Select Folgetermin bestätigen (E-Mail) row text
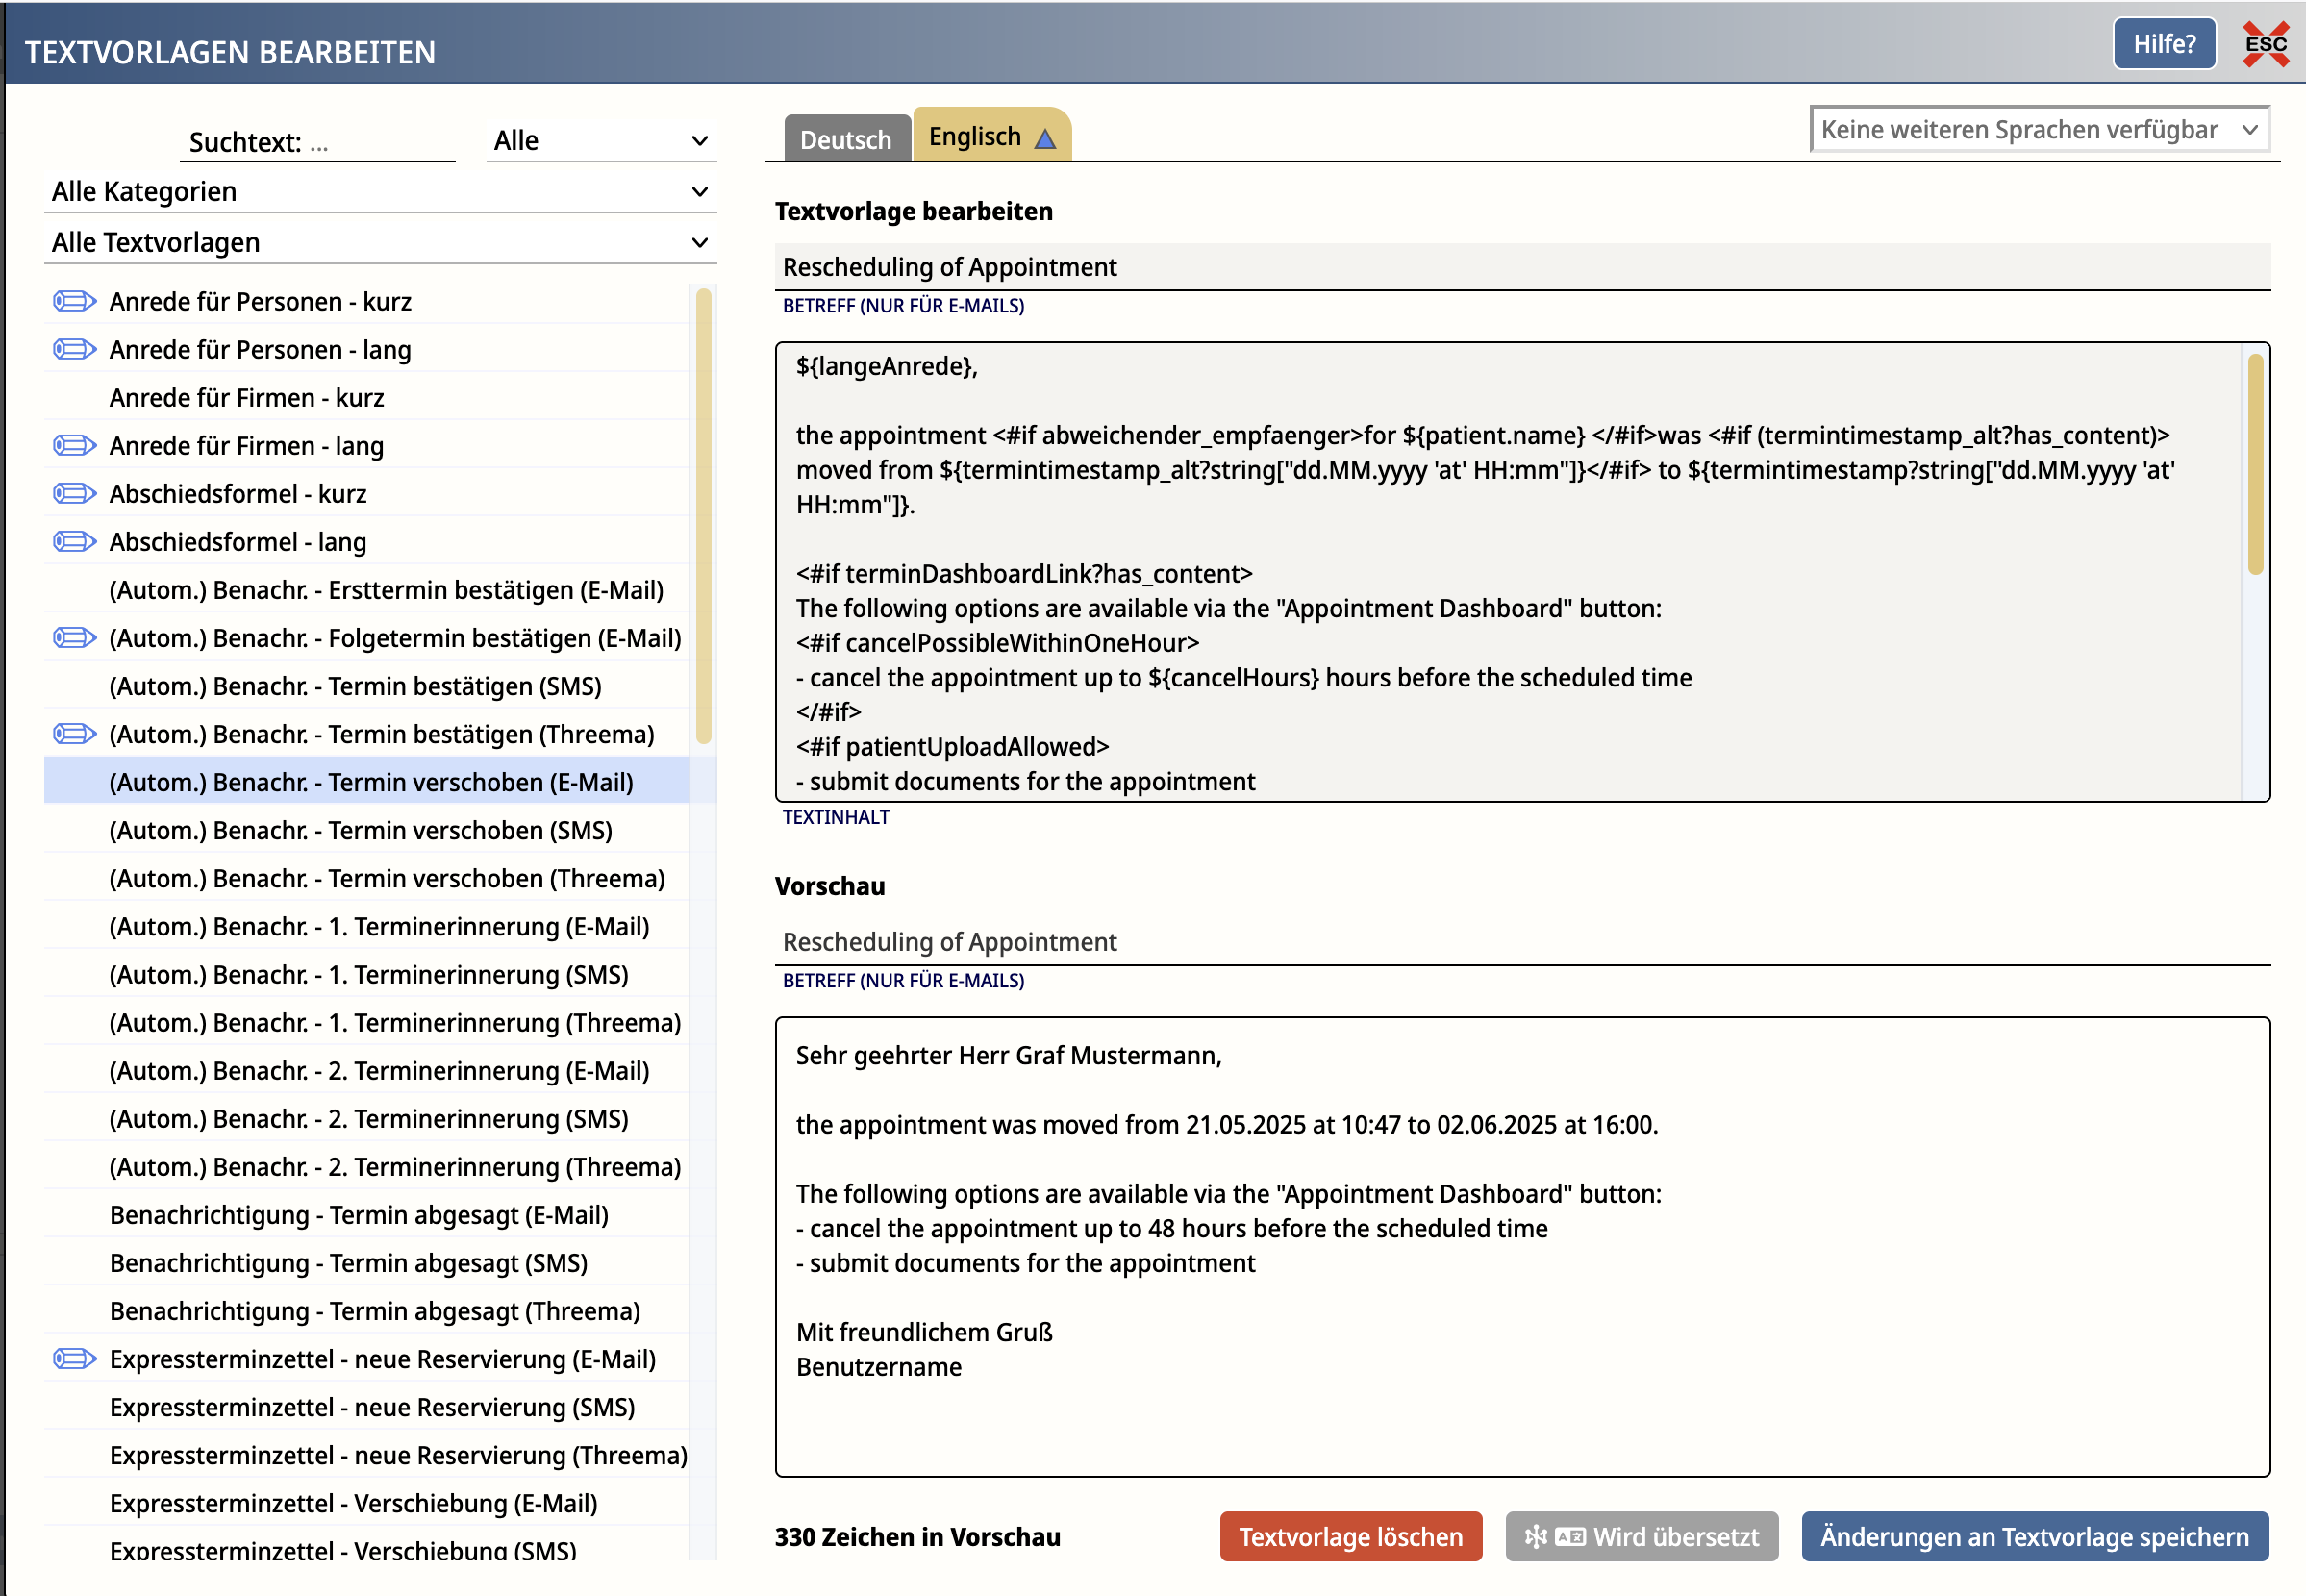Screen dimensions: 2306x1596 [x=395, y=637]
